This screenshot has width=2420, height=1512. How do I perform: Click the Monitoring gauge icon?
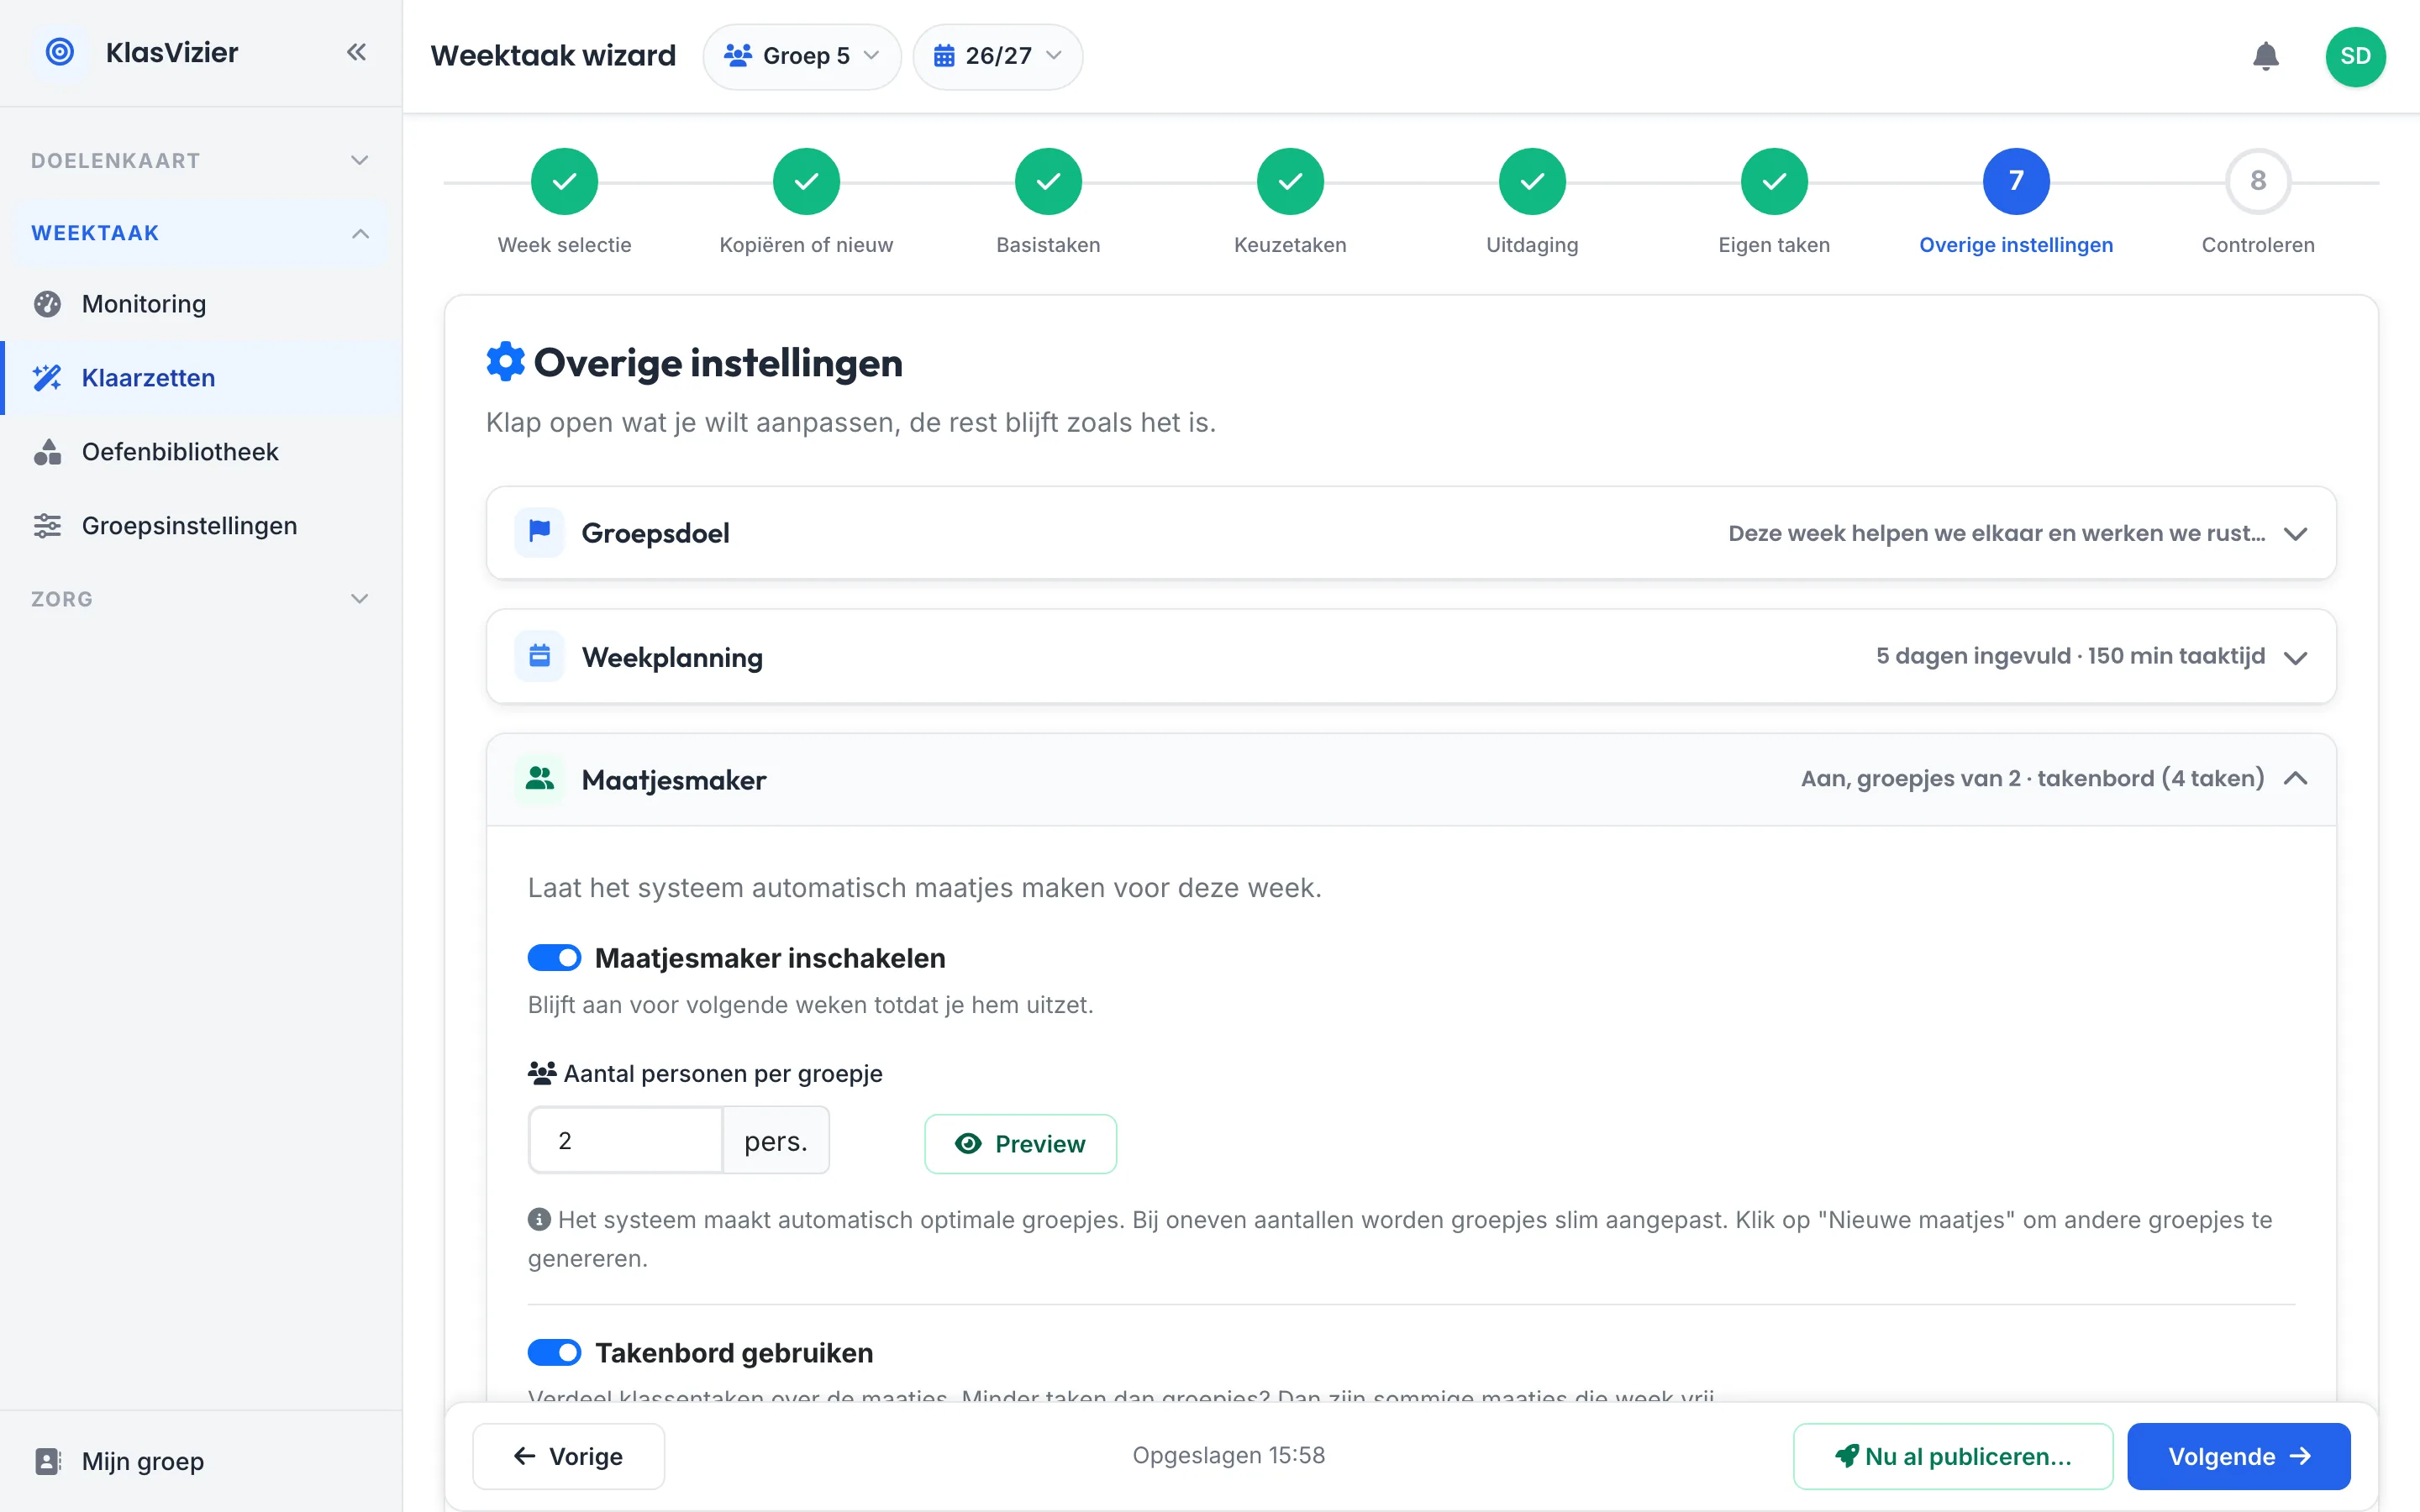pos(47,304)
